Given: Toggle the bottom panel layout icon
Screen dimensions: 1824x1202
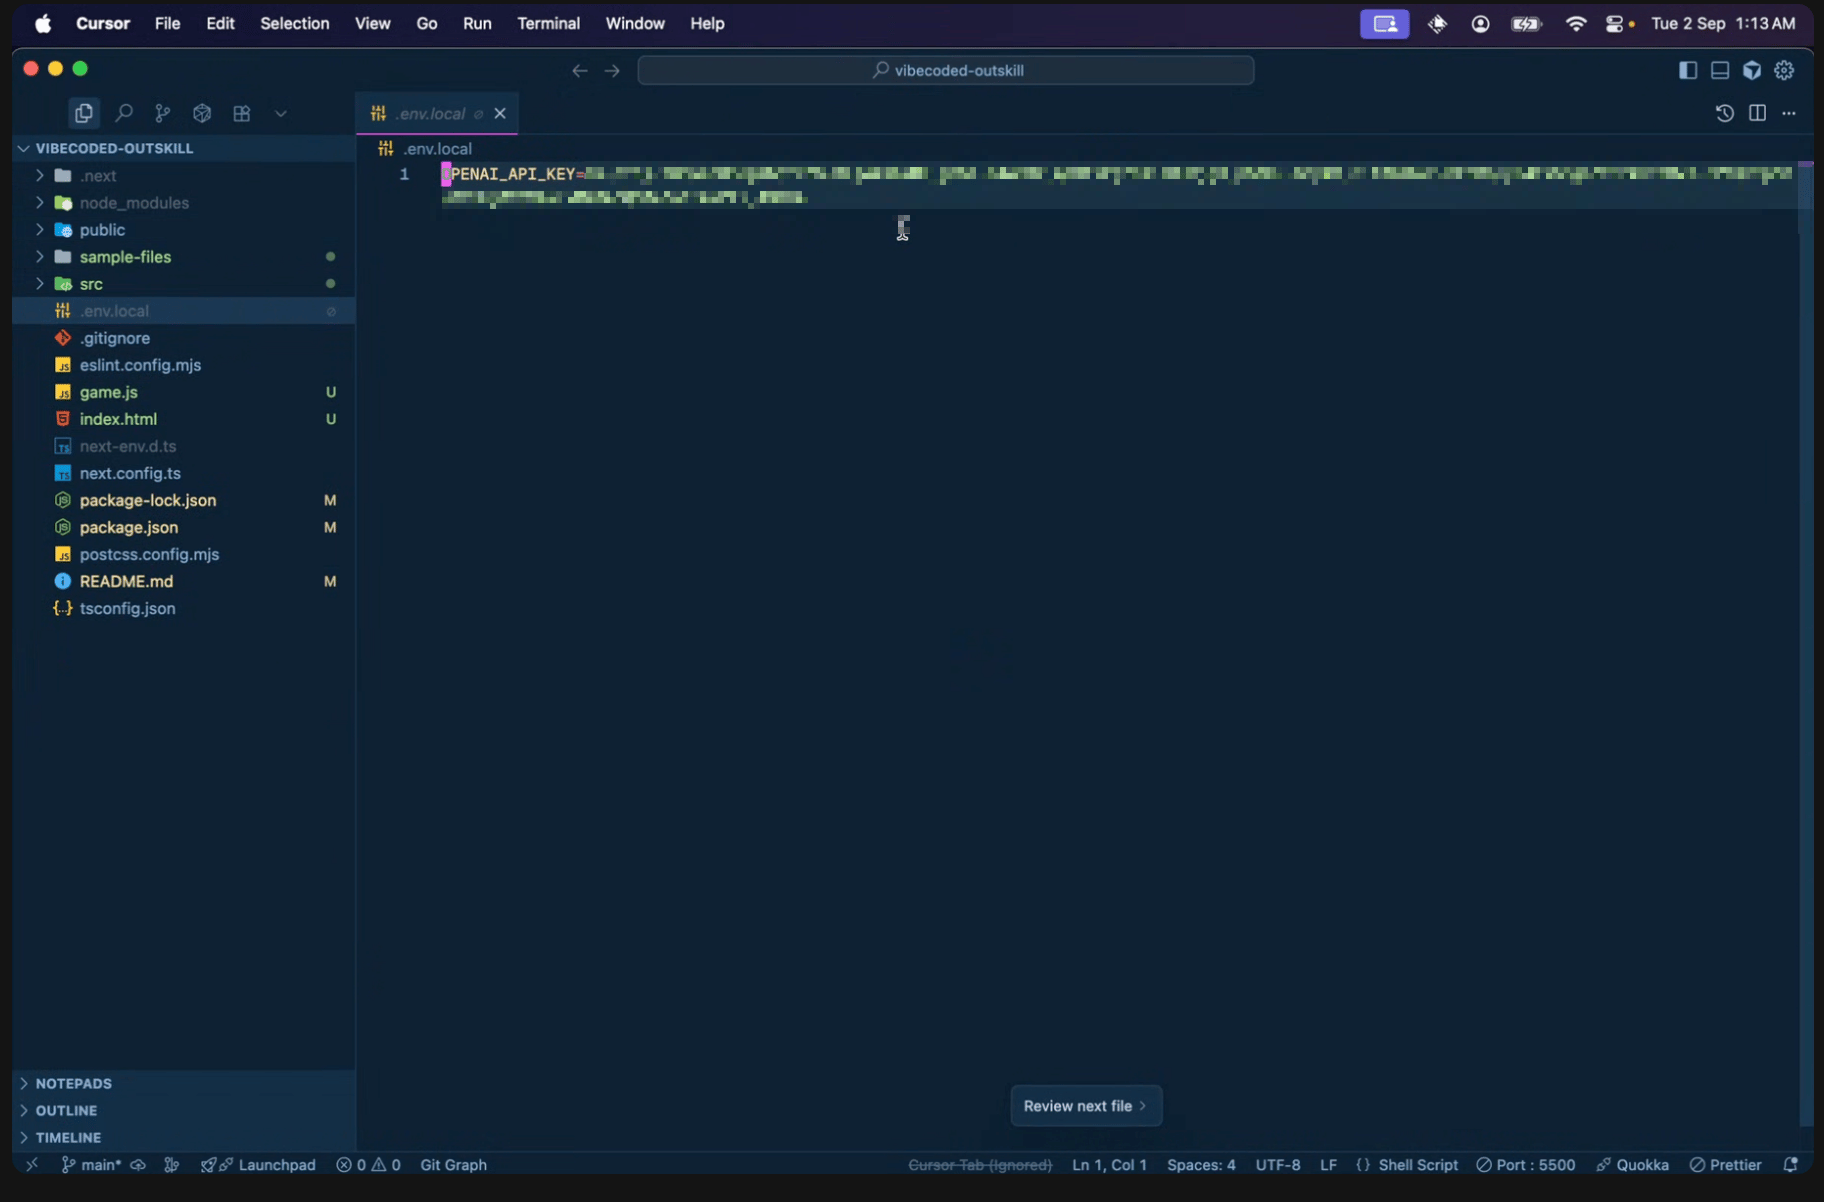Looking at the screenshot, I should [1720, 70].
